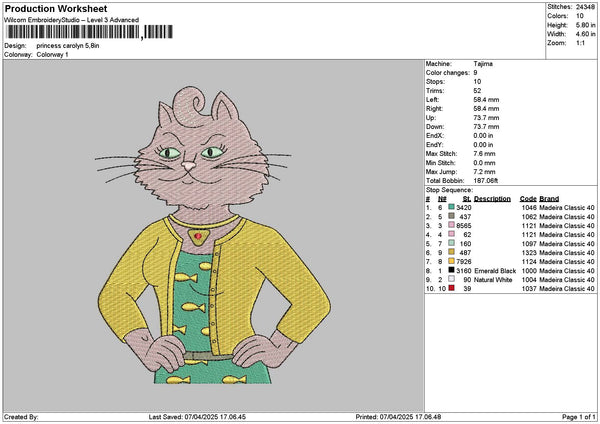Click the Zoom value '1:1'

coord(580,43)
